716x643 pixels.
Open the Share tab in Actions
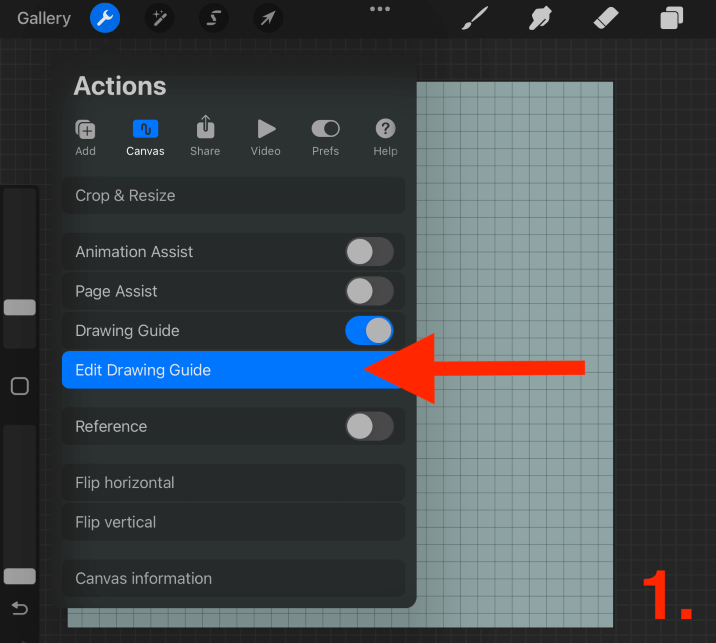205,136
